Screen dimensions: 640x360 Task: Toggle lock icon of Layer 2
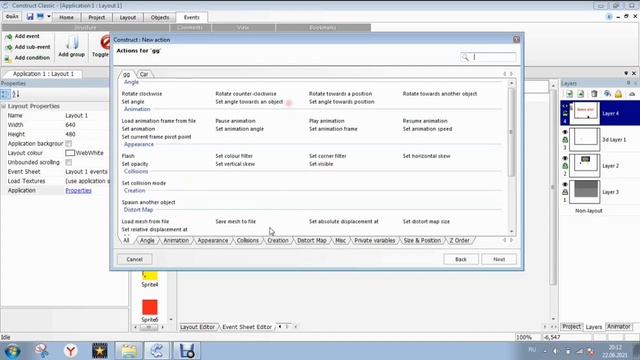[x=565, y=166]
